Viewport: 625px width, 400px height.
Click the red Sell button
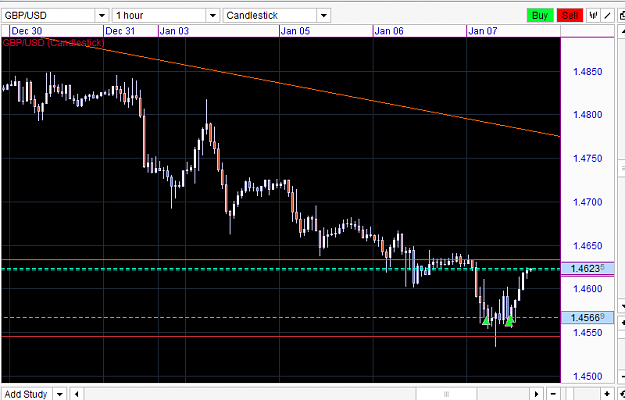[570, 16]
